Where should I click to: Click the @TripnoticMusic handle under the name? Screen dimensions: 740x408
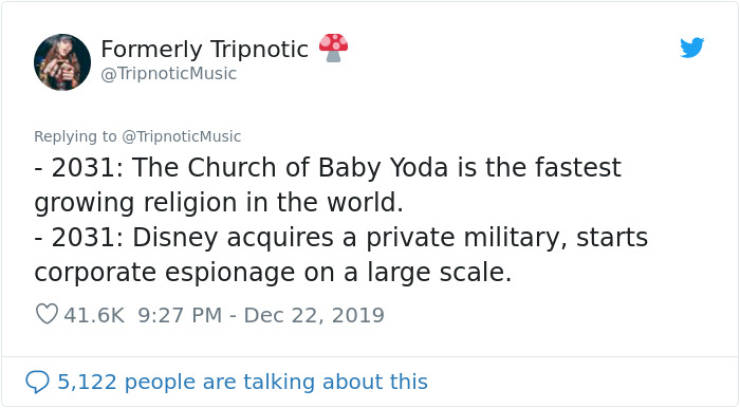click(169, 74)
